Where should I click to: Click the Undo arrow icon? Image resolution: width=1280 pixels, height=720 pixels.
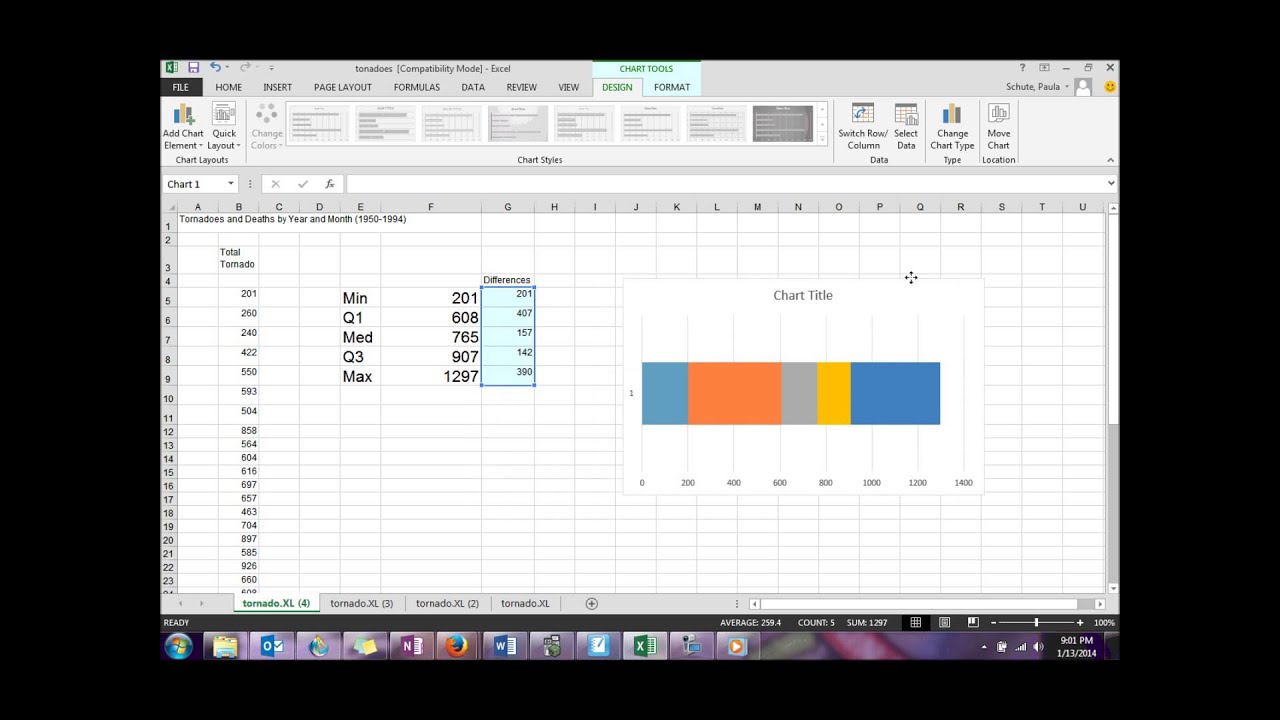[x=215, y=67]
